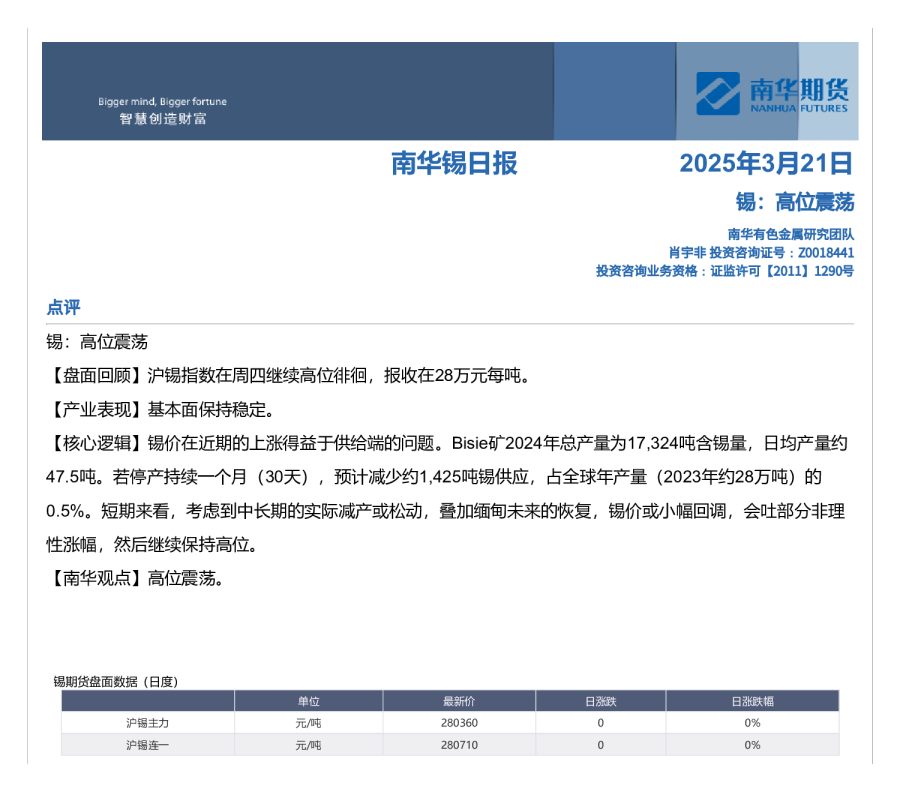
Task: Click the "Bigger mind, Bigger fortune" slogan
Action: pos(162,101)
